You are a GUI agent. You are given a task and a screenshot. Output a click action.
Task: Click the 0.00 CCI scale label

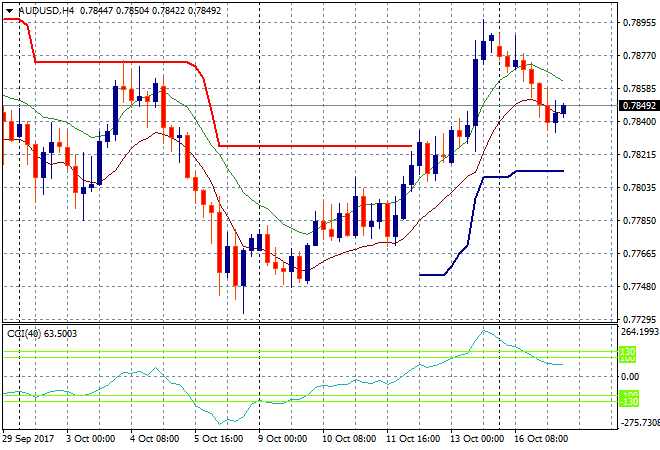630,377
